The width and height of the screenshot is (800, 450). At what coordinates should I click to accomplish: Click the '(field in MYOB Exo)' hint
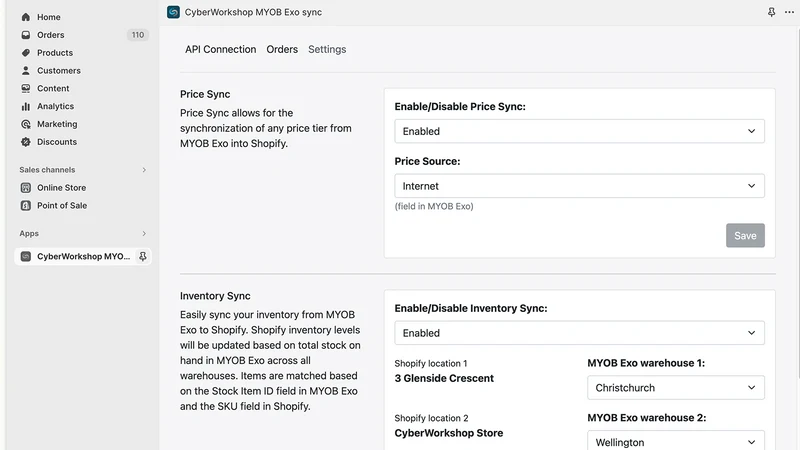click(434, 206)
